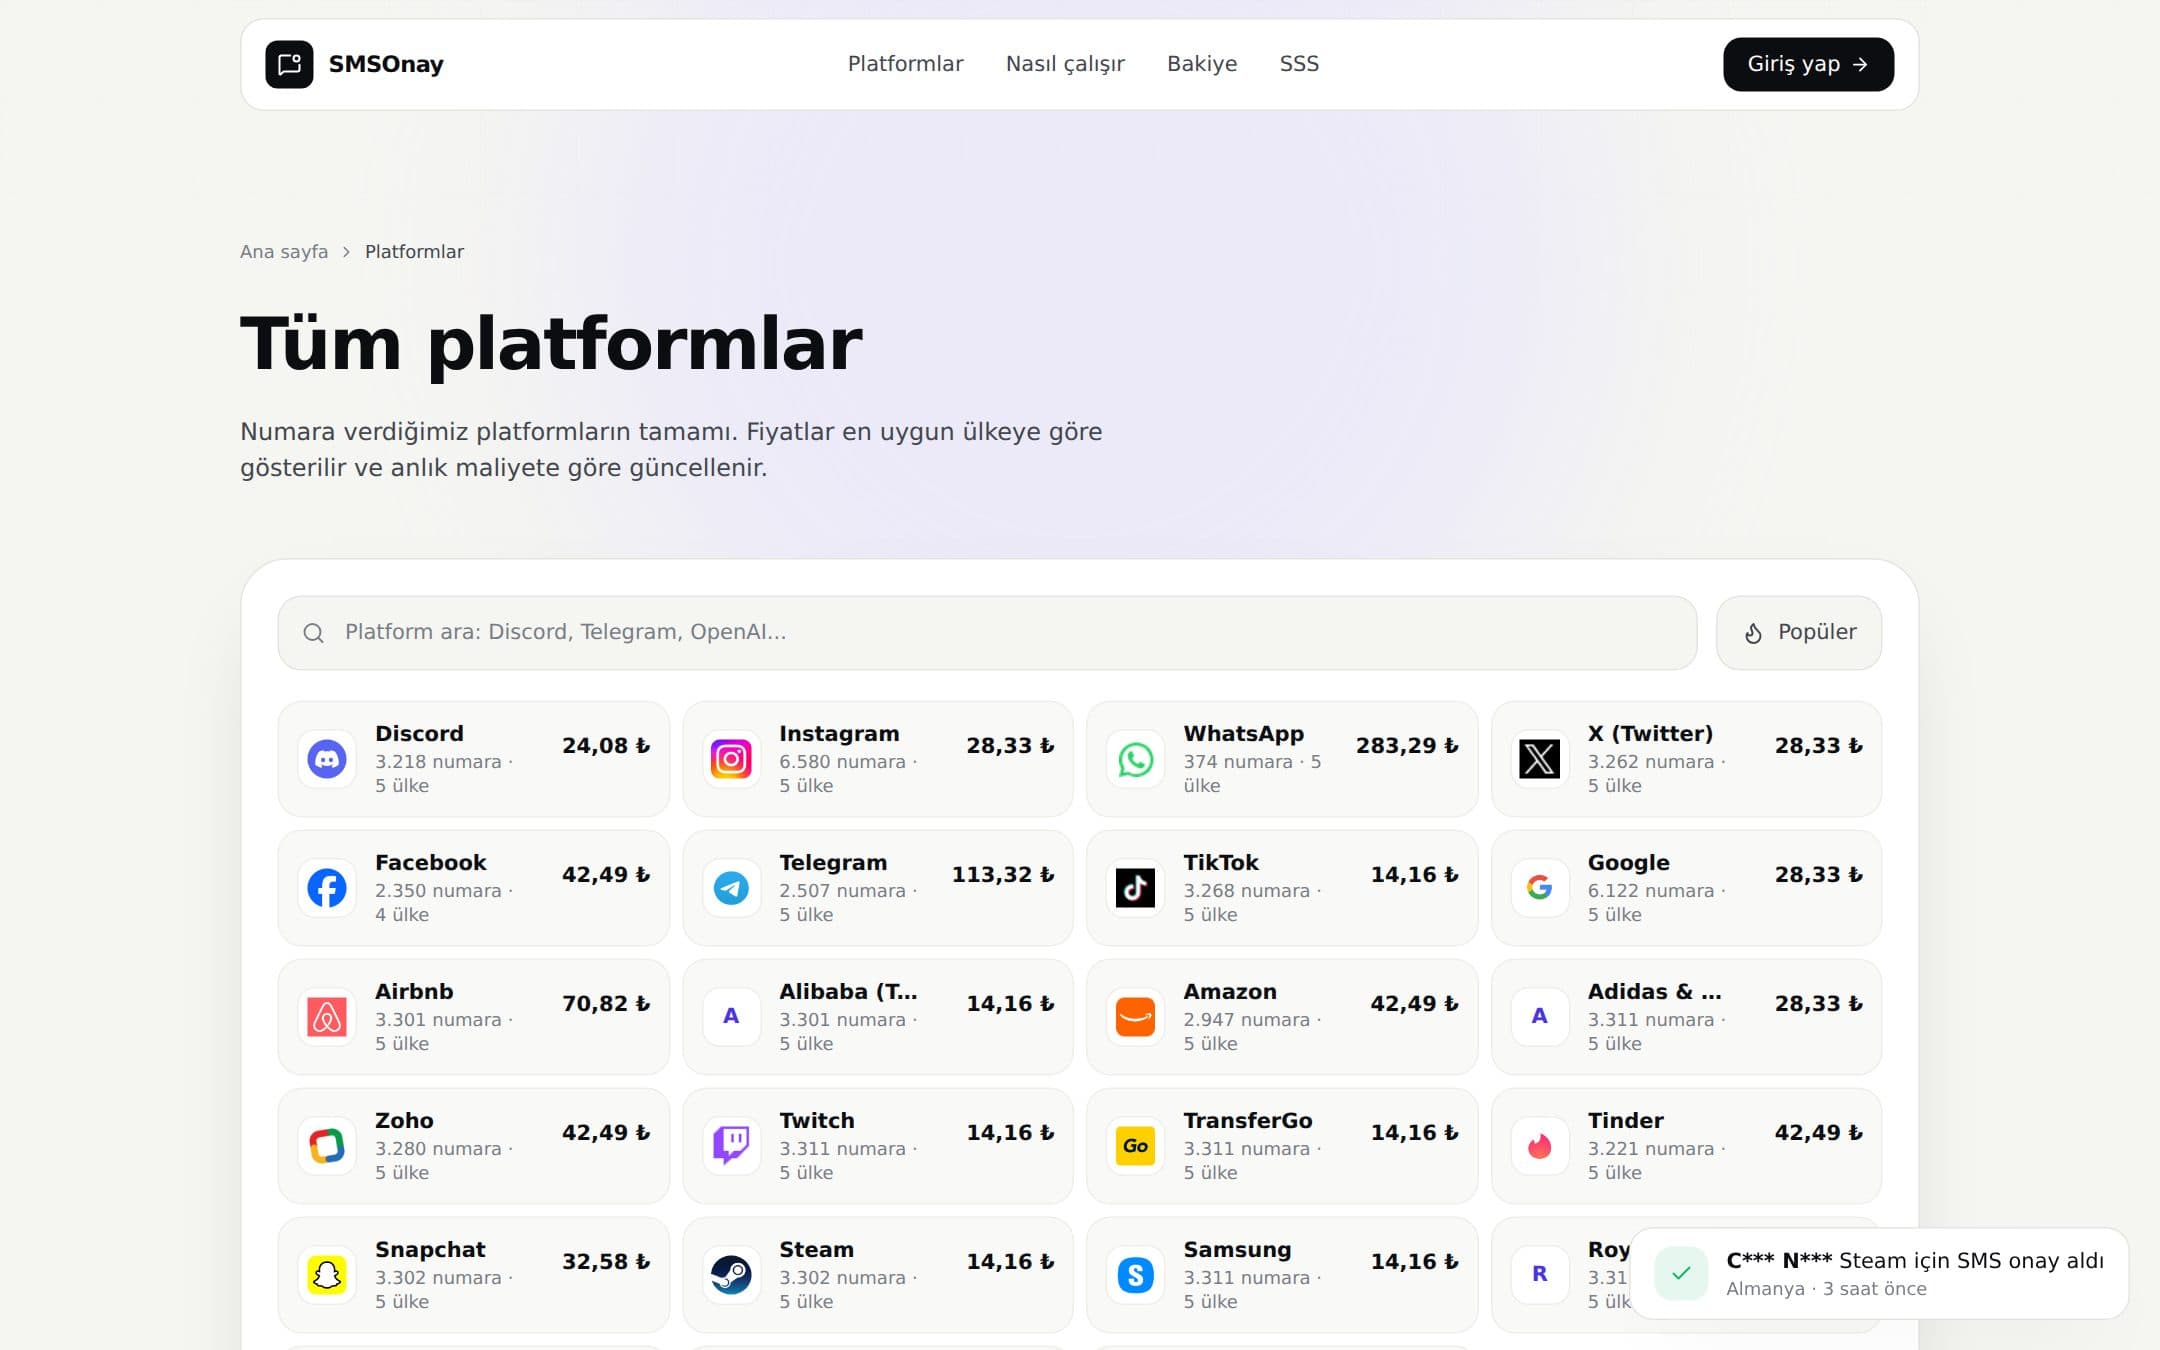Viewport: 2160px width, 1350px height.
Task: Click the Samsung S icon
Action: pos(1135,1275)
